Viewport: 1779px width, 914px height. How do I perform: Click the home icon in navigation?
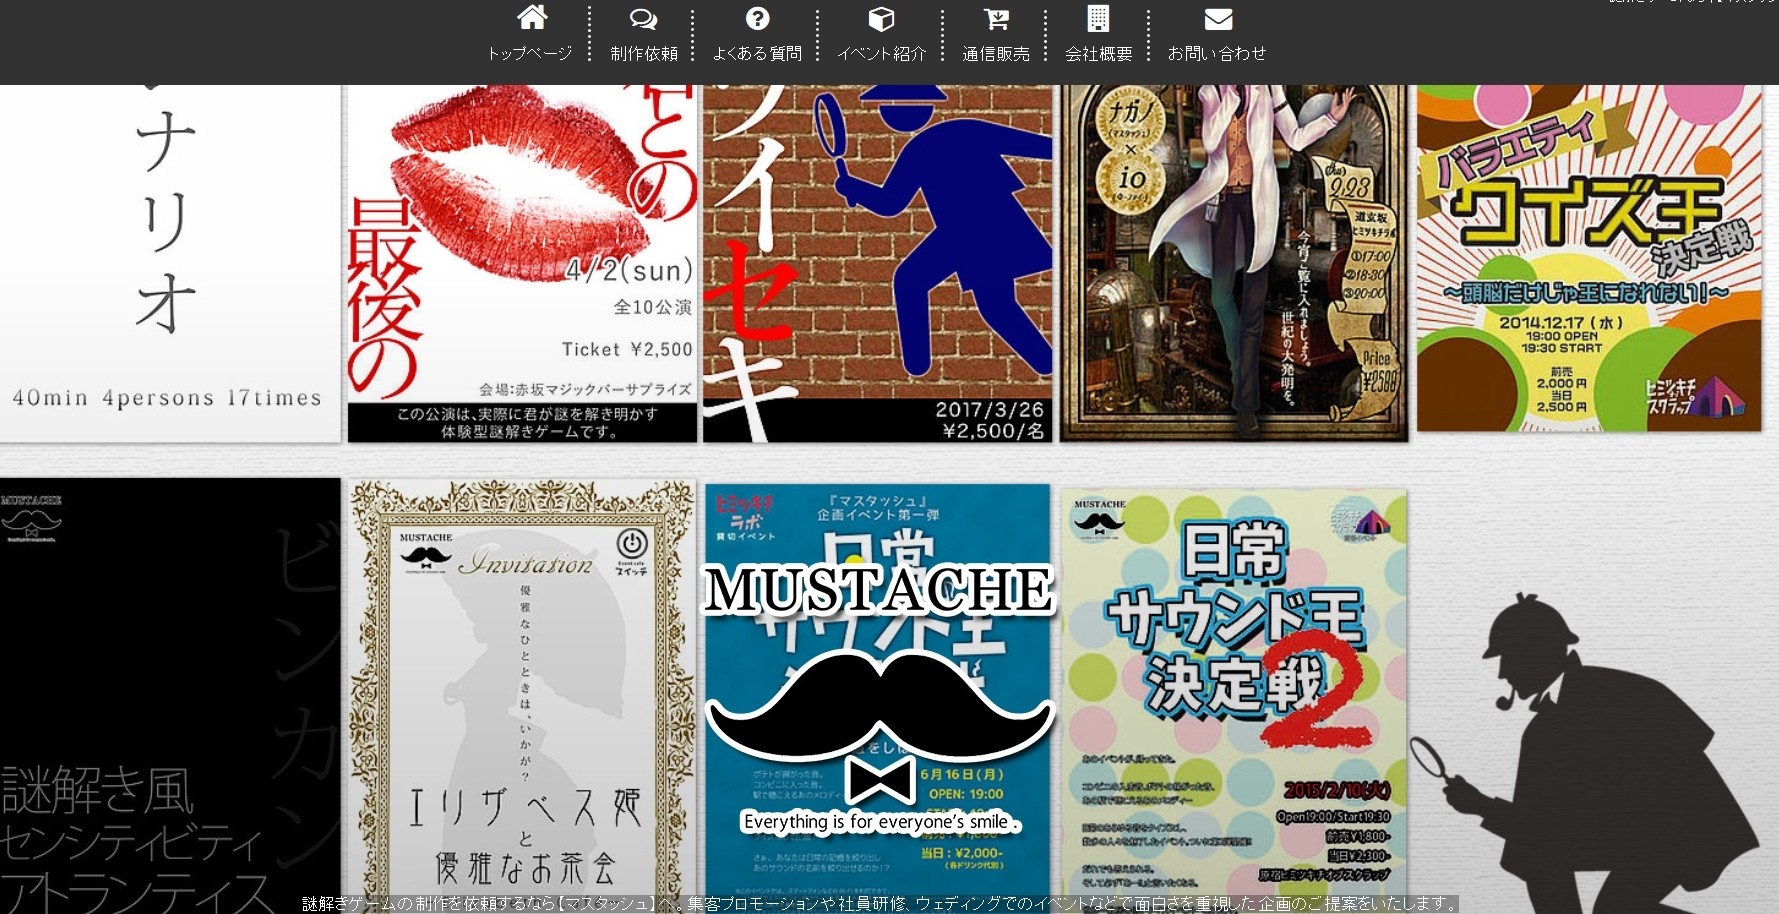point(531,18)
